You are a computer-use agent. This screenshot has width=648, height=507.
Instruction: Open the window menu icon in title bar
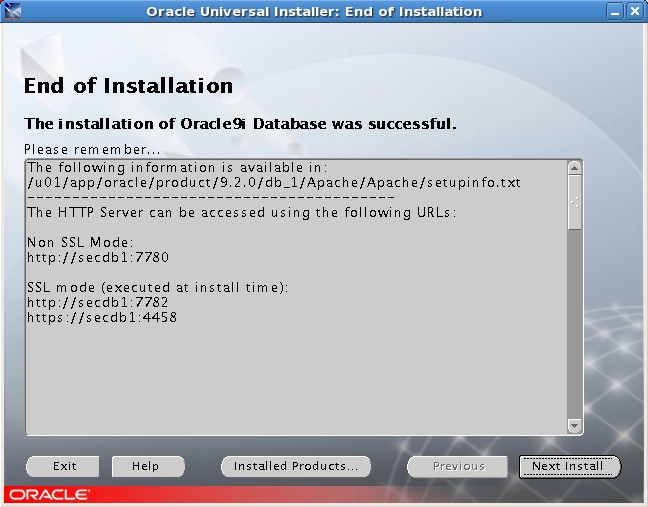point(12,12)
